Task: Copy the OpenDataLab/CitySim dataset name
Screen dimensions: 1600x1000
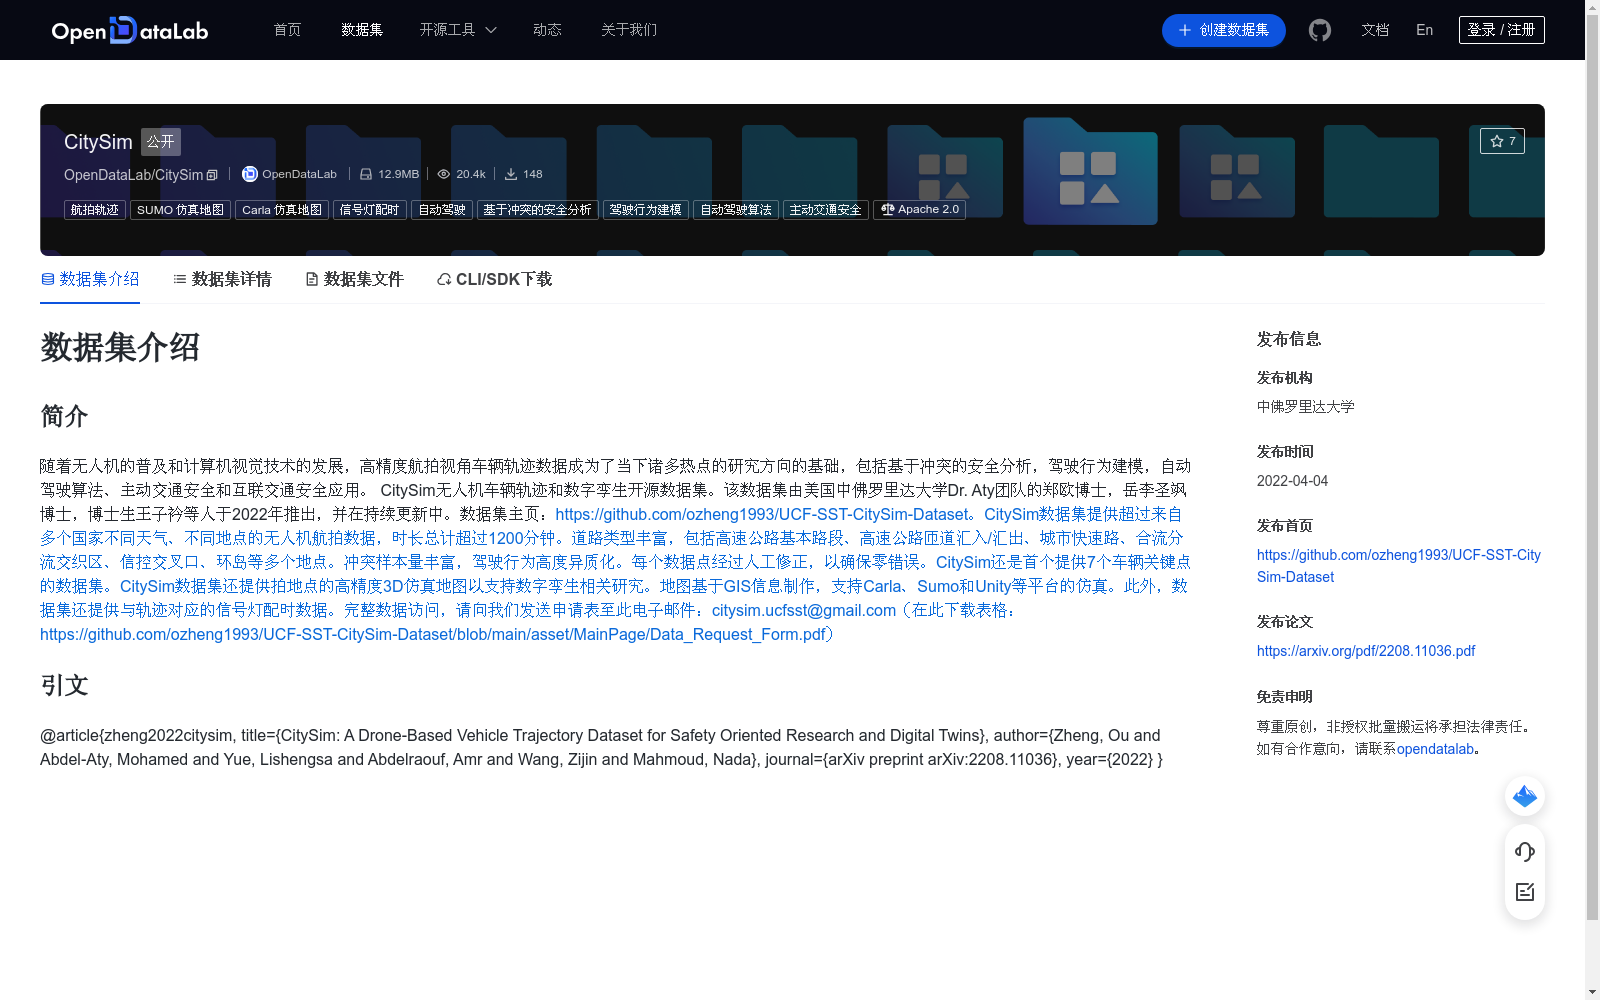Action: point(211,174)
